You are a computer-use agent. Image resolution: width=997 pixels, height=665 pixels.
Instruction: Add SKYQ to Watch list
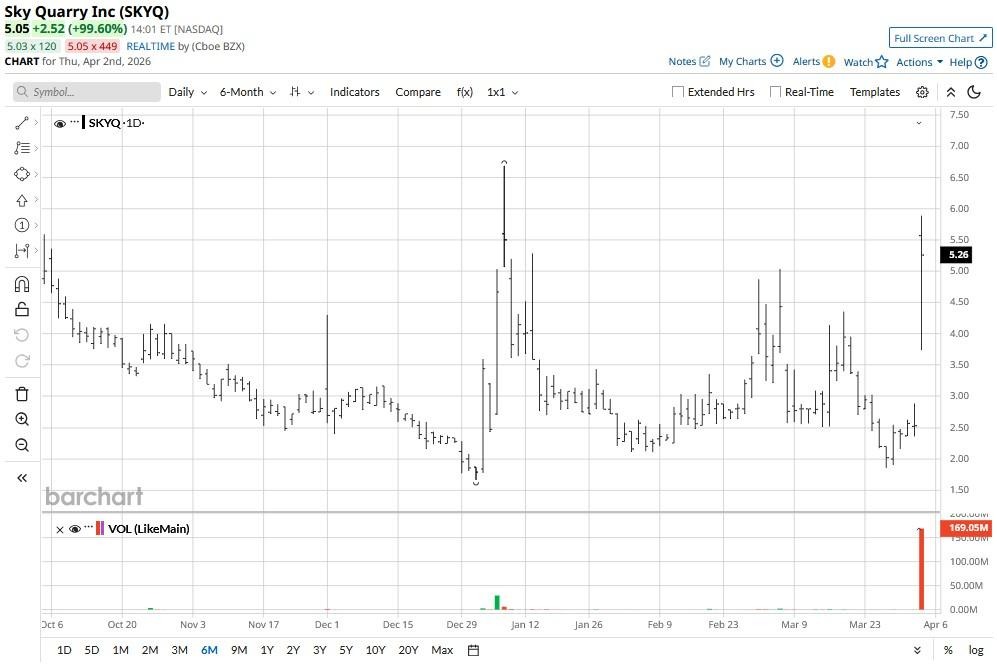click(x=865, y=62)
